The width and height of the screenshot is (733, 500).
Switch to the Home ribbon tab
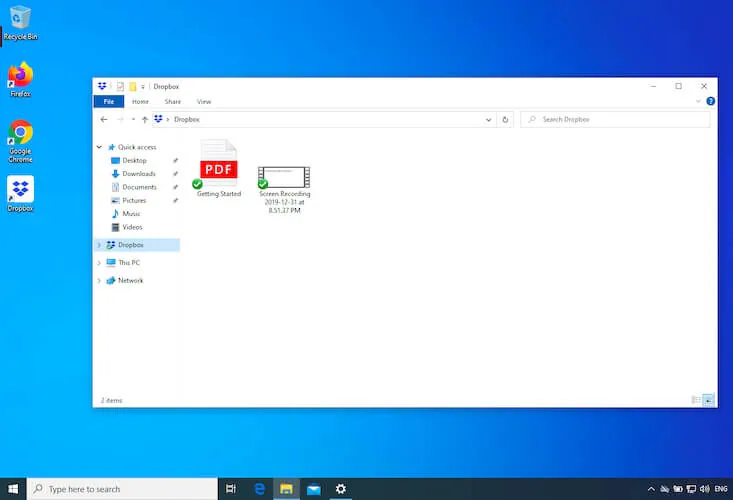click(x=140, y=101)
